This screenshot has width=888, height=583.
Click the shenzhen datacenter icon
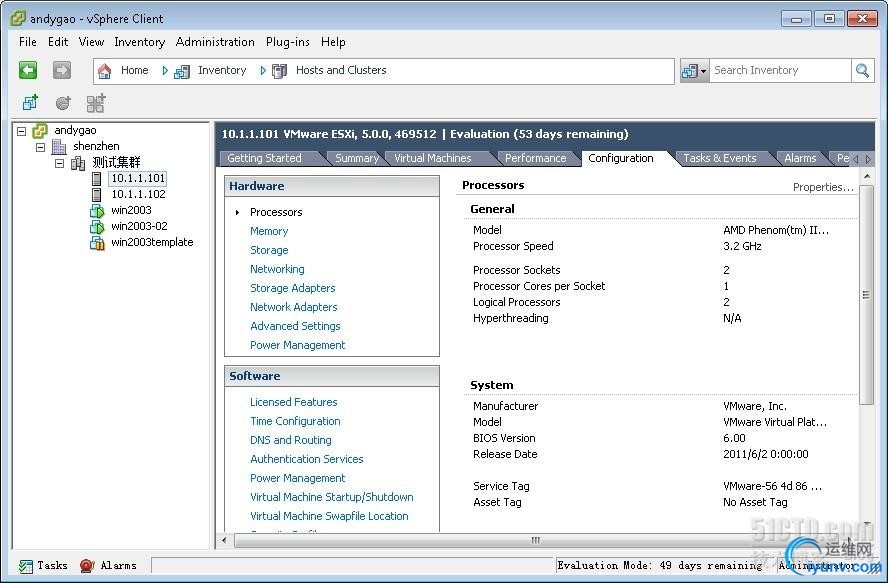point(59,147)
